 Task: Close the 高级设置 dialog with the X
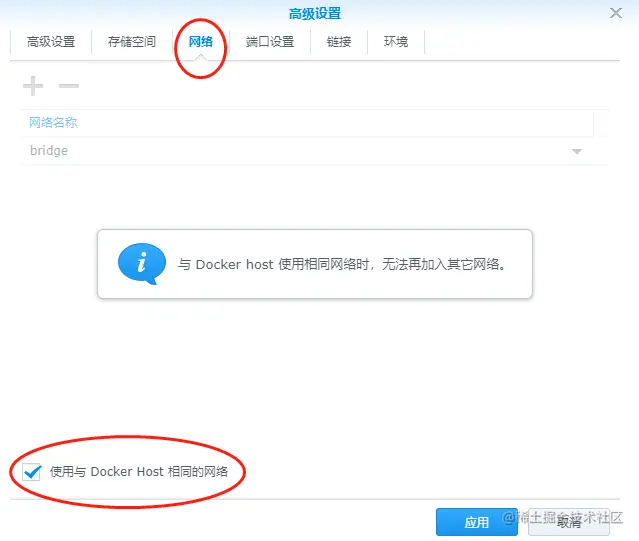[x=616, y=13]
